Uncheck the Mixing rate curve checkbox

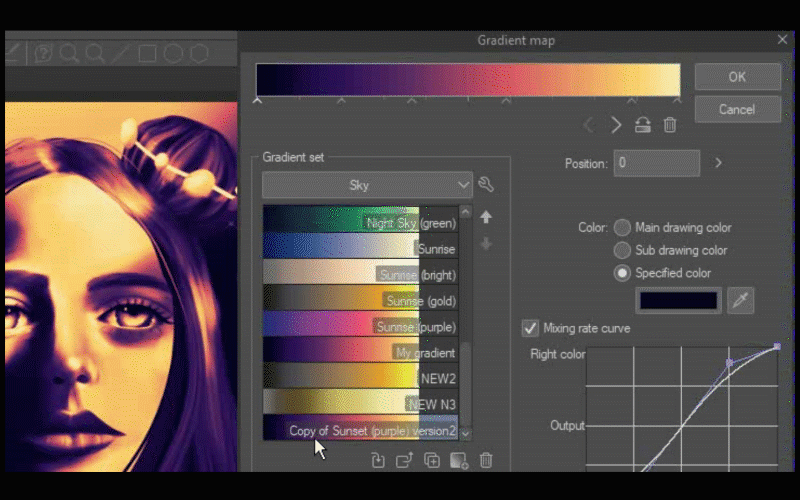530,328
